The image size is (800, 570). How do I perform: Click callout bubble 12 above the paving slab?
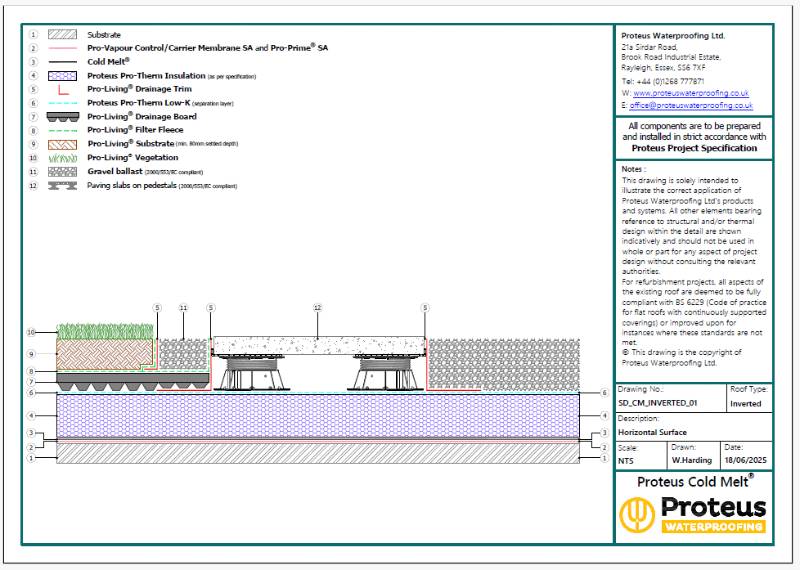(x=317, y=308)
